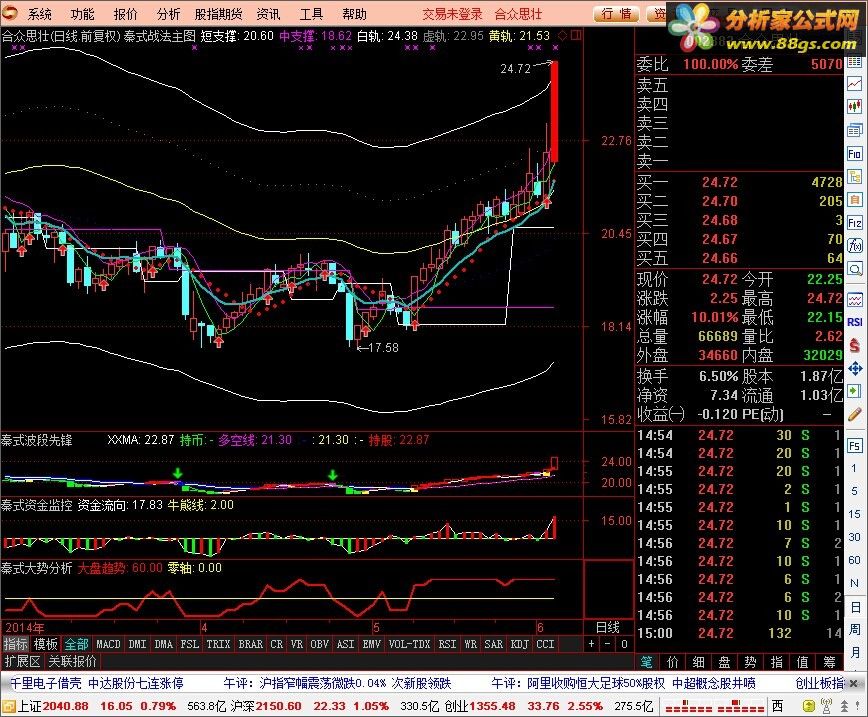Open the 工具 menu

(x=311, y=14)
